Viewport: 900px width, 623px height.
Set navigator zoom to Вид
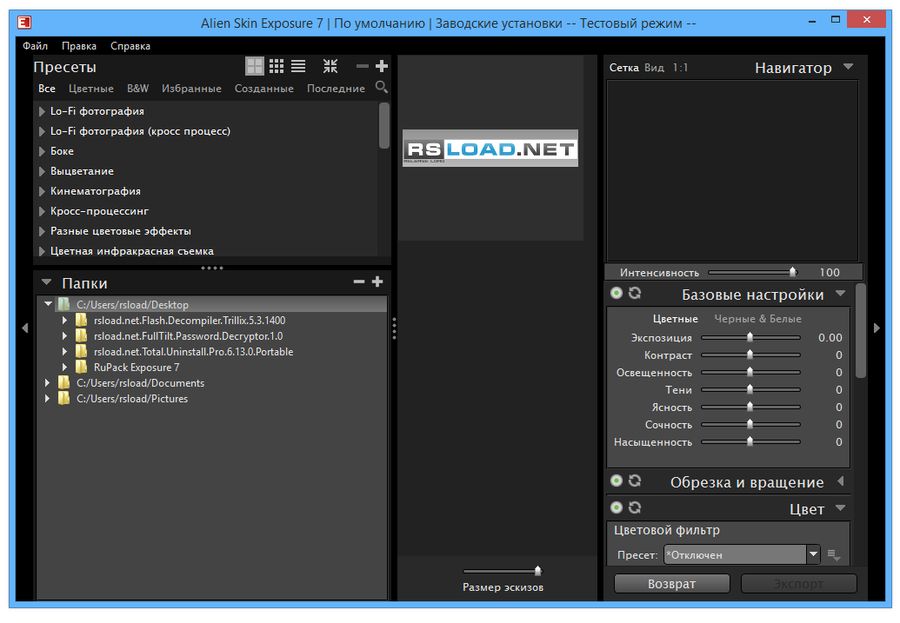click(654, 68)
